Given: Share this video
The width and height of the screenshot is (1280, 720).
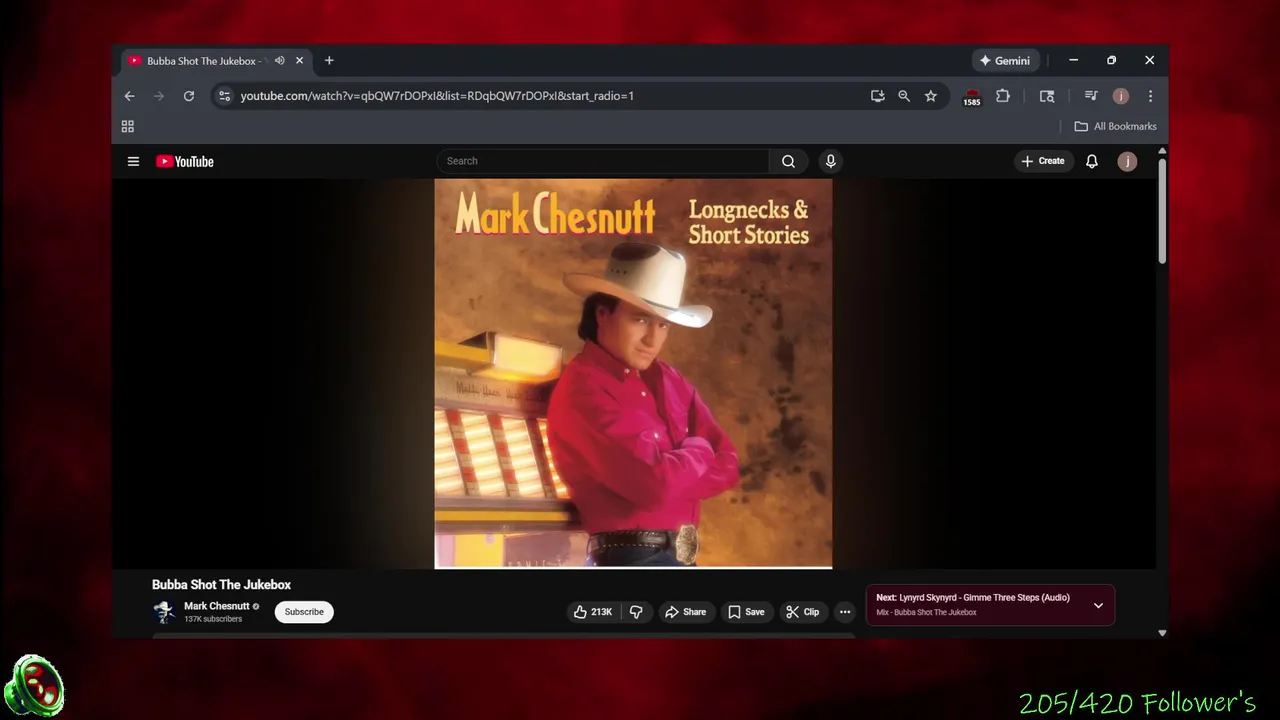Looking at the screenshot, I should click(x=686, y=612).
